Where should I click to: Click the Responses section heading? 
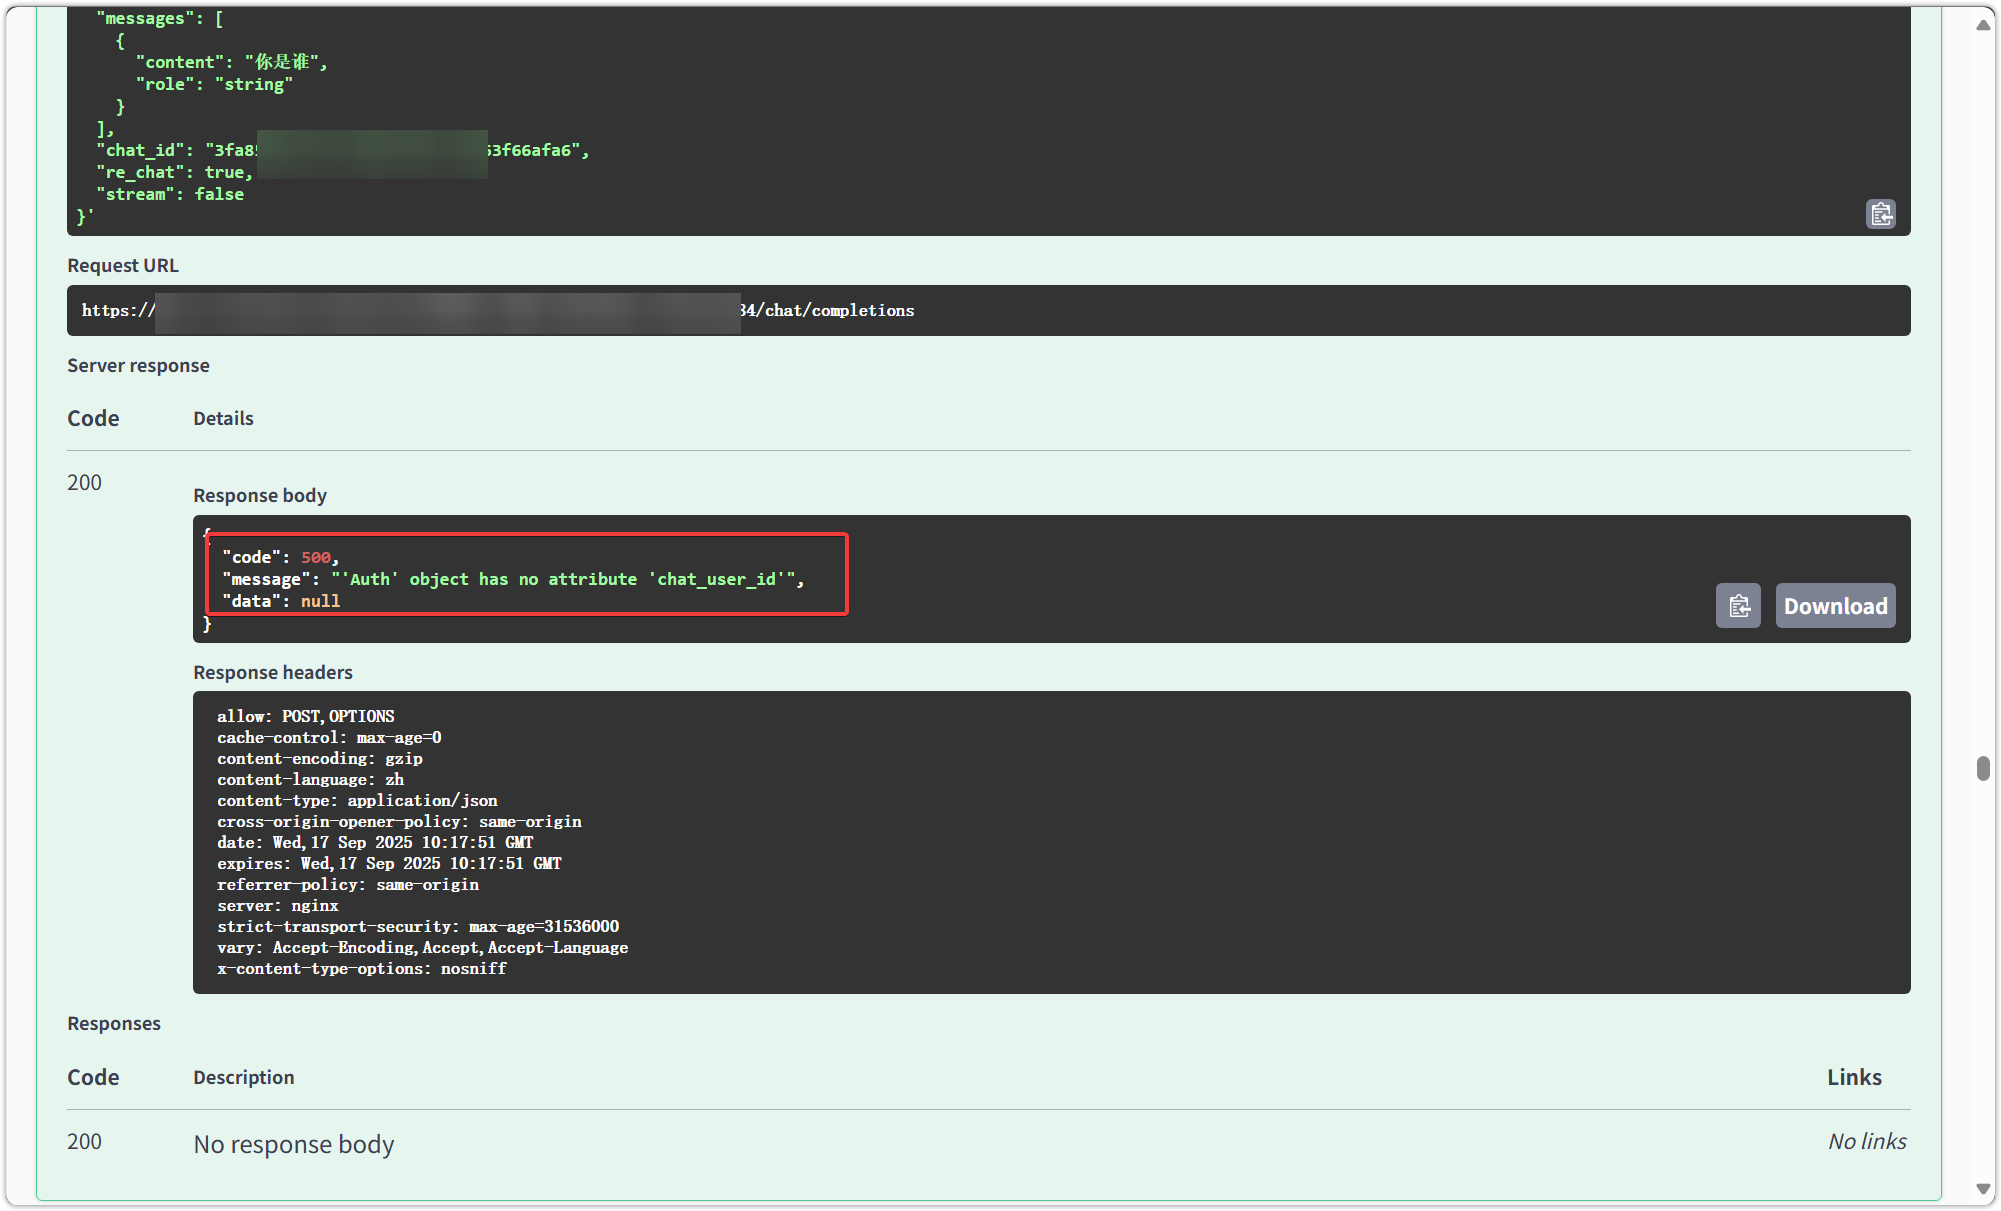(114, 1024)
